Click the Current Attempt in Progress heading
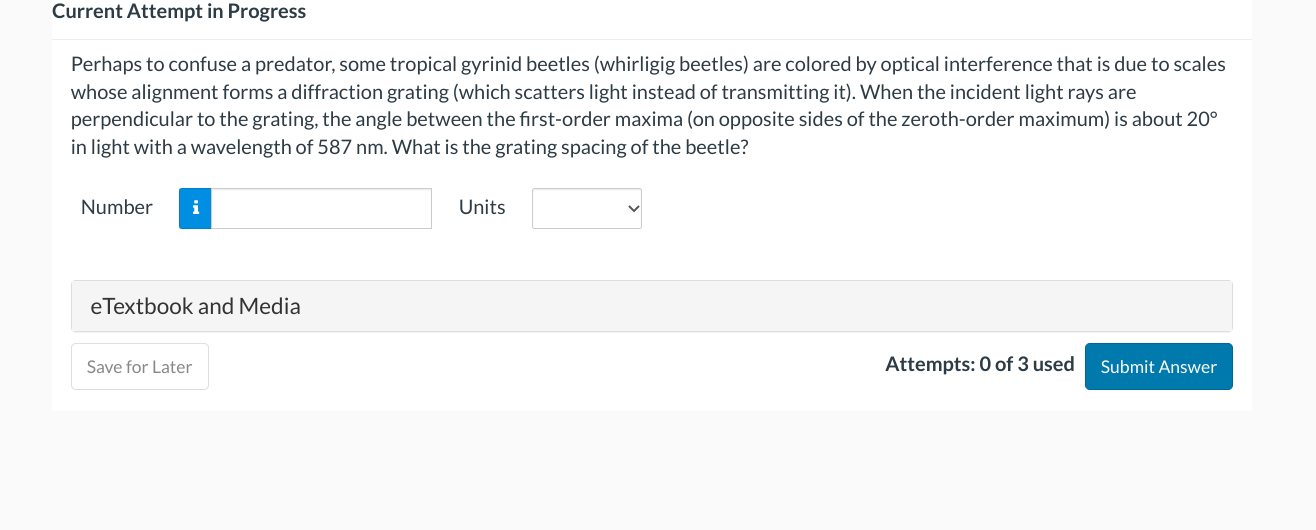This screenshot has height=530, width=1316. 179,12
